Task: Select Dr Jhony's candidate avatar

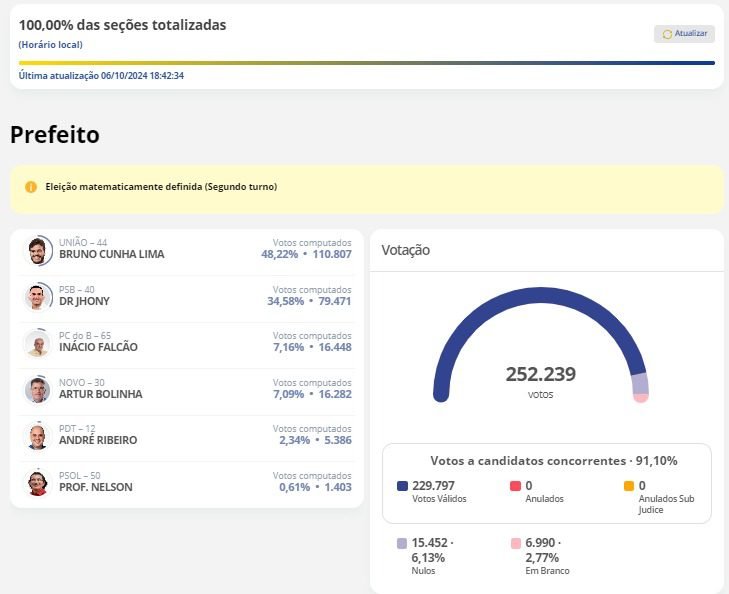Action: coord(37,297)
